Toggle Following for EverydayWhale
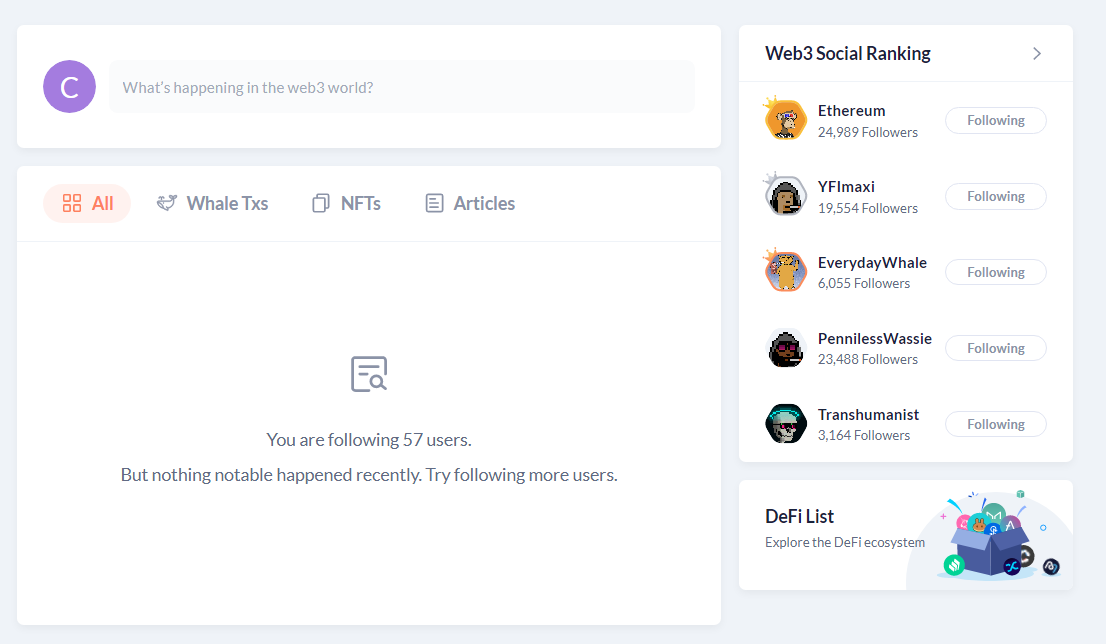 (995, 272)
